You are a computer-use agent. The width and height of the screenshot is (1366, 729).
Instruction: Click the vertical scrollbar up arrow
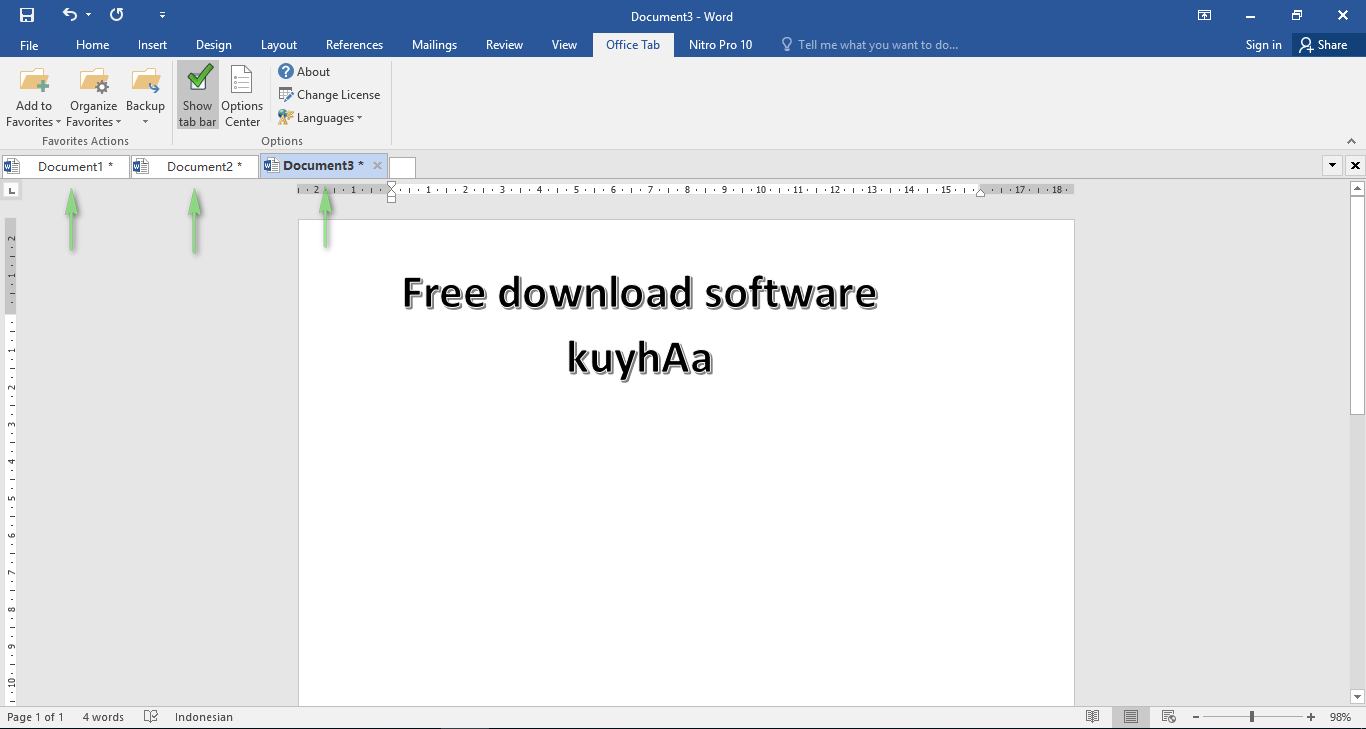[x=1357, y=190]
